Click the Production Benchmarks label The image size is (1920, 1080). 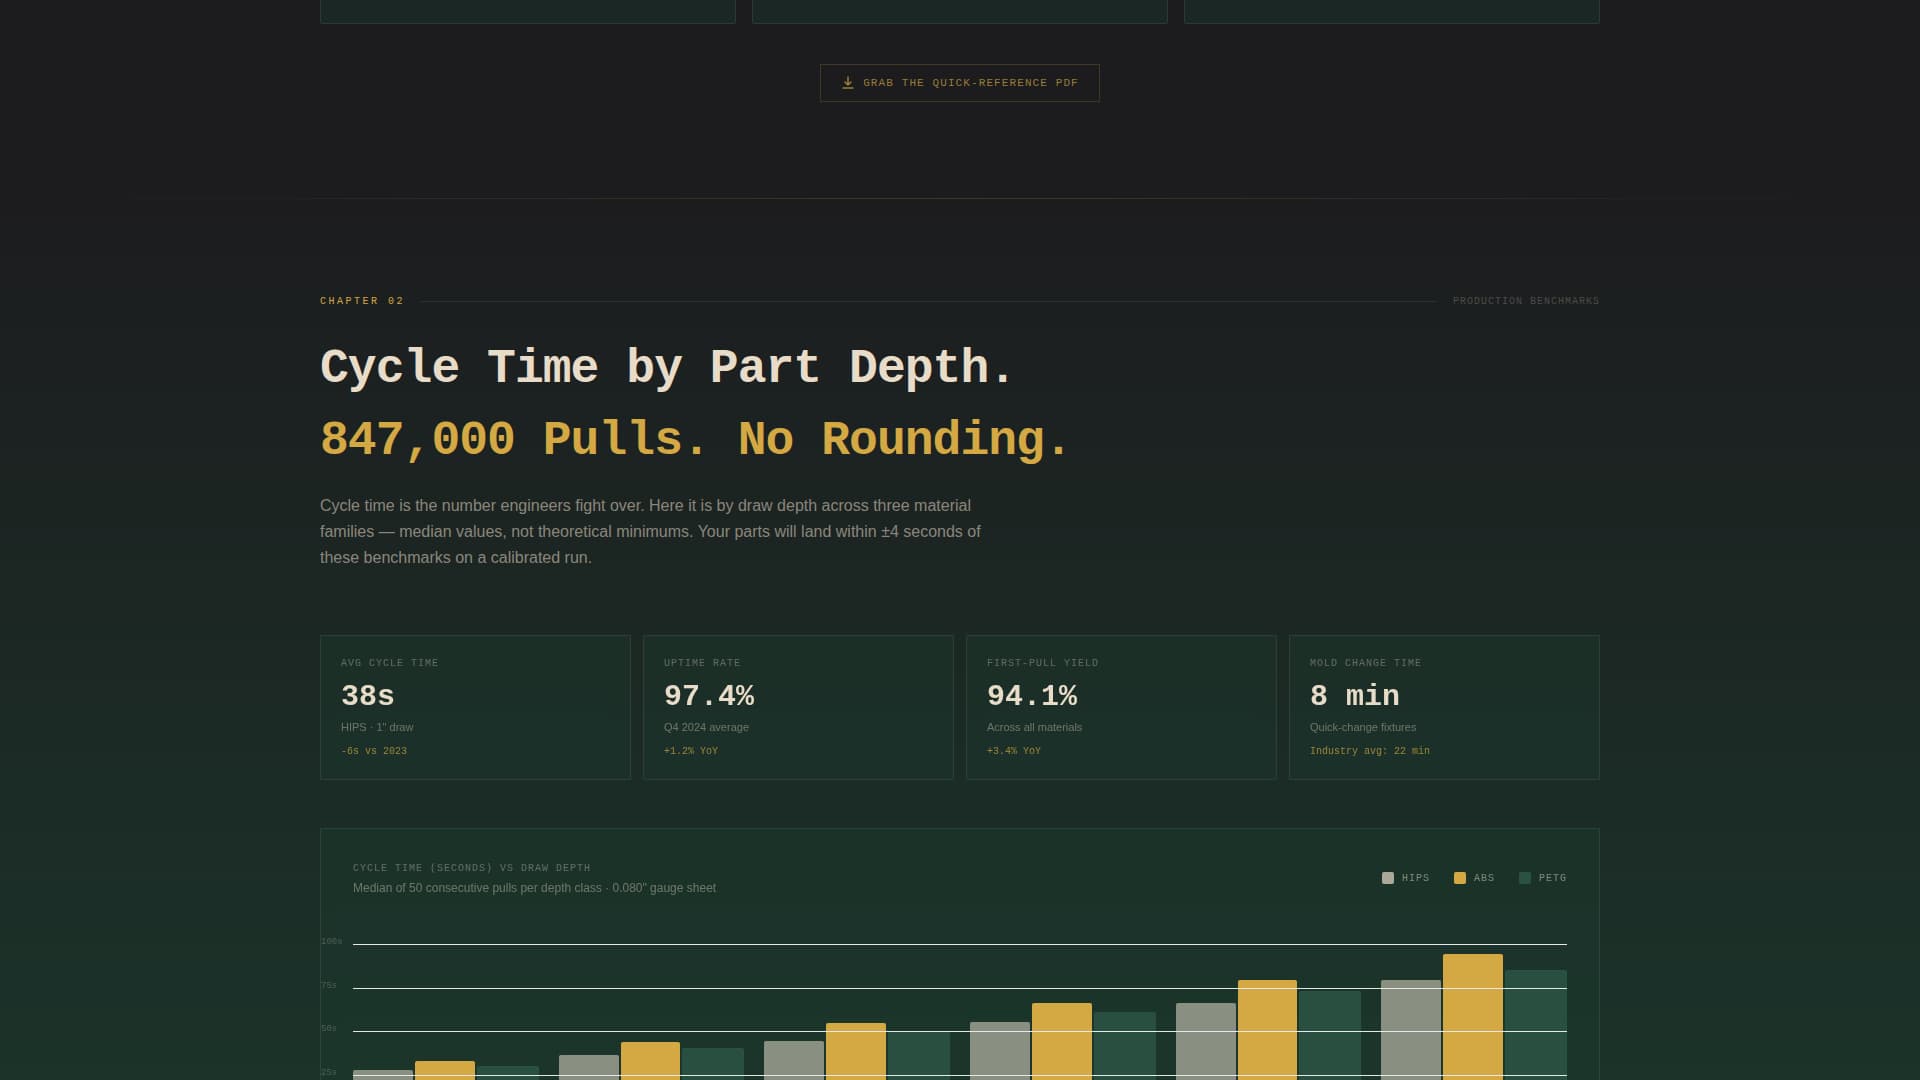point(1525,301)
